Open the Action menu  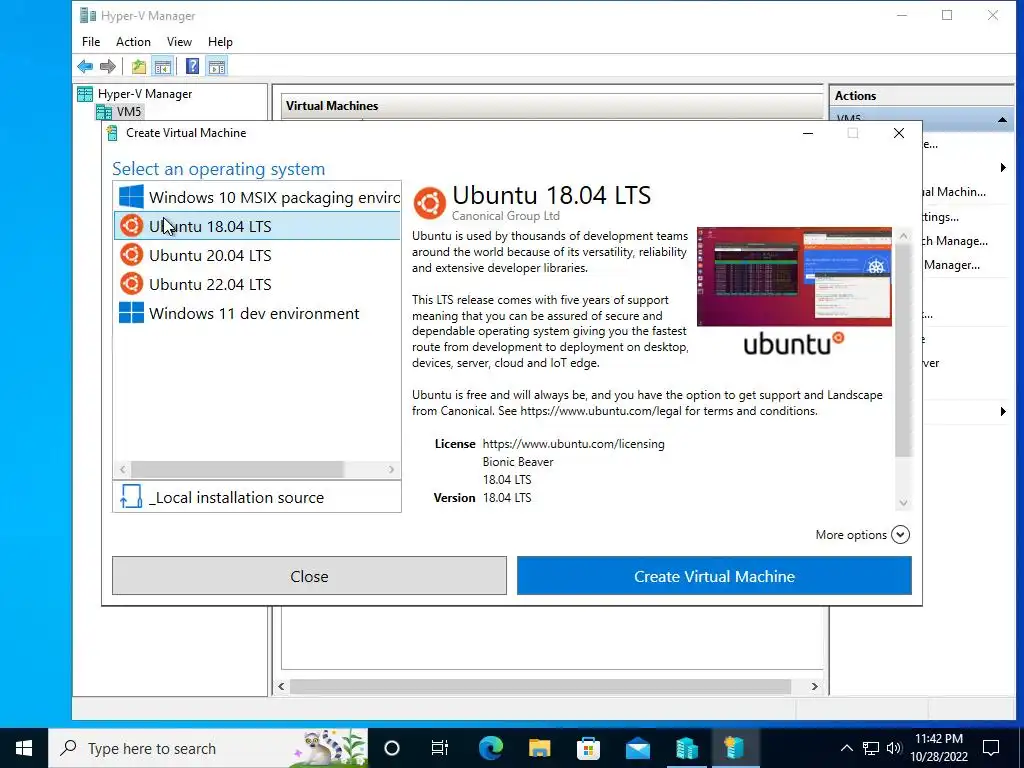[133, 42]
